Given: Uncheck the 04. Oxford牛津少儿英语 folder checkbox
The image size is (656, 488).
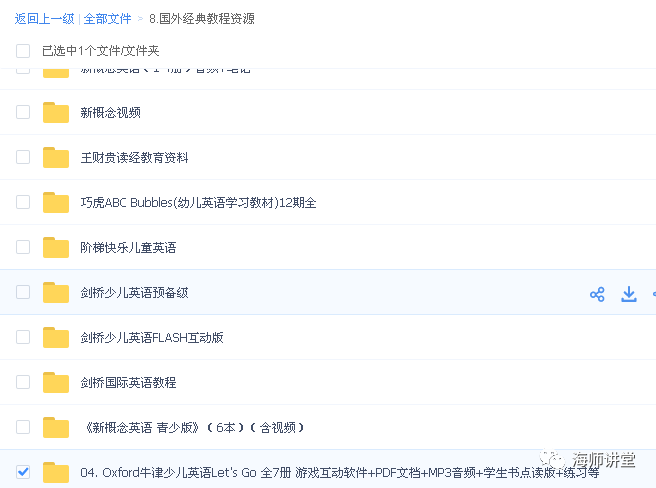Looking at the screenshot, I should point(23,472).
